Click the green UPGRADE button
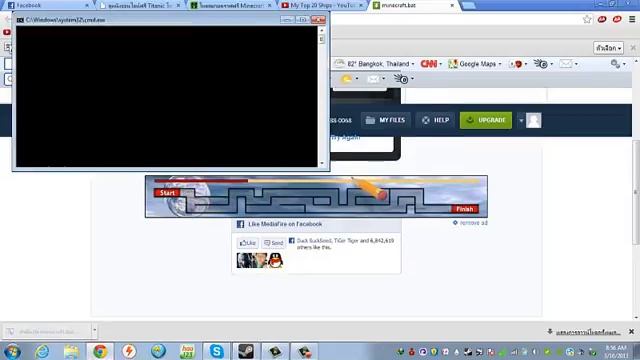 [486, 120]
